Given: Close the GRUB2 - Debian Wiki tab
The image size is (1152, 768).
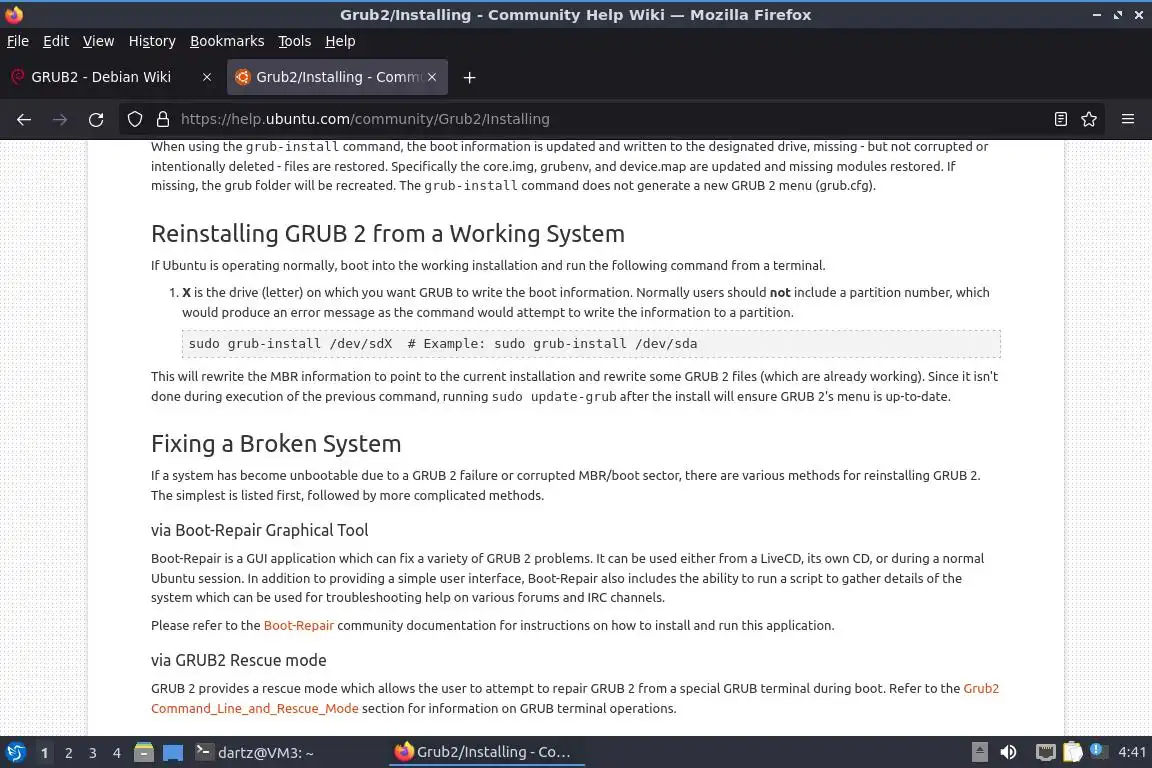Looking at the screenshot, I should [x=207, y=77].
